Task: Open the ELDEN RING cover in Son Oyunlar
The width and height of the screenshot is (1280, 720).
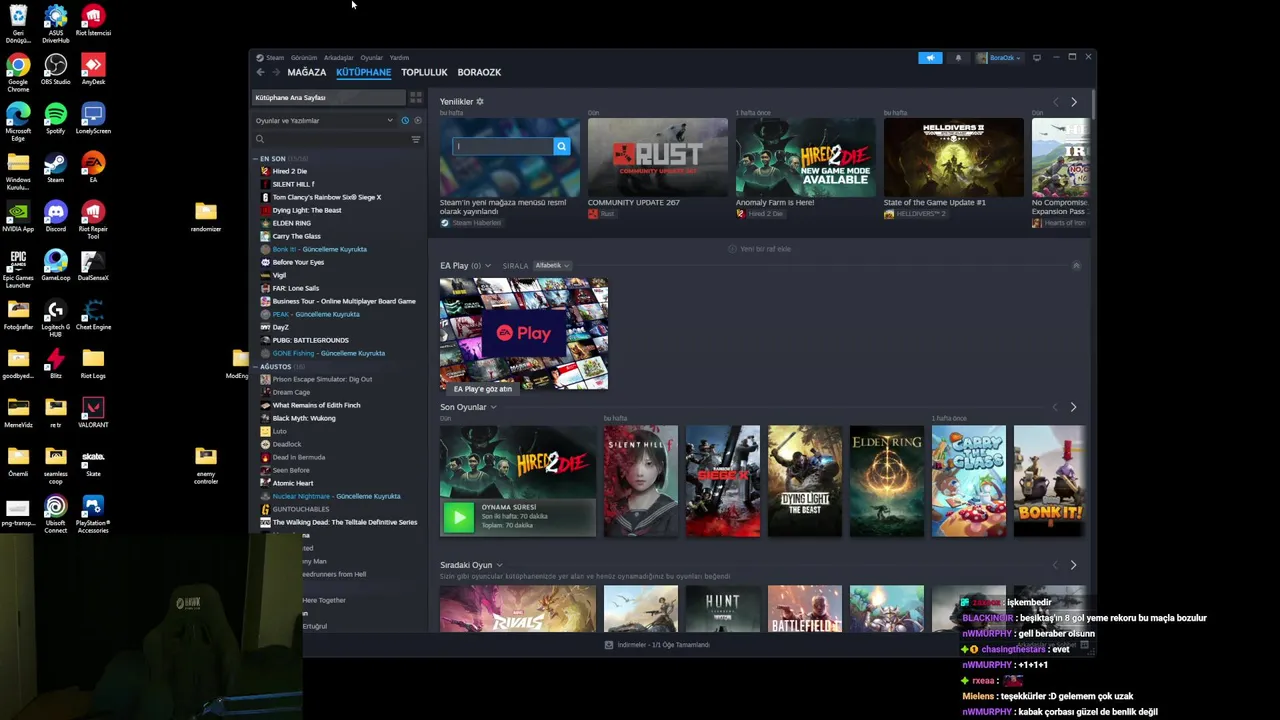Action: [x=887, y=481]
